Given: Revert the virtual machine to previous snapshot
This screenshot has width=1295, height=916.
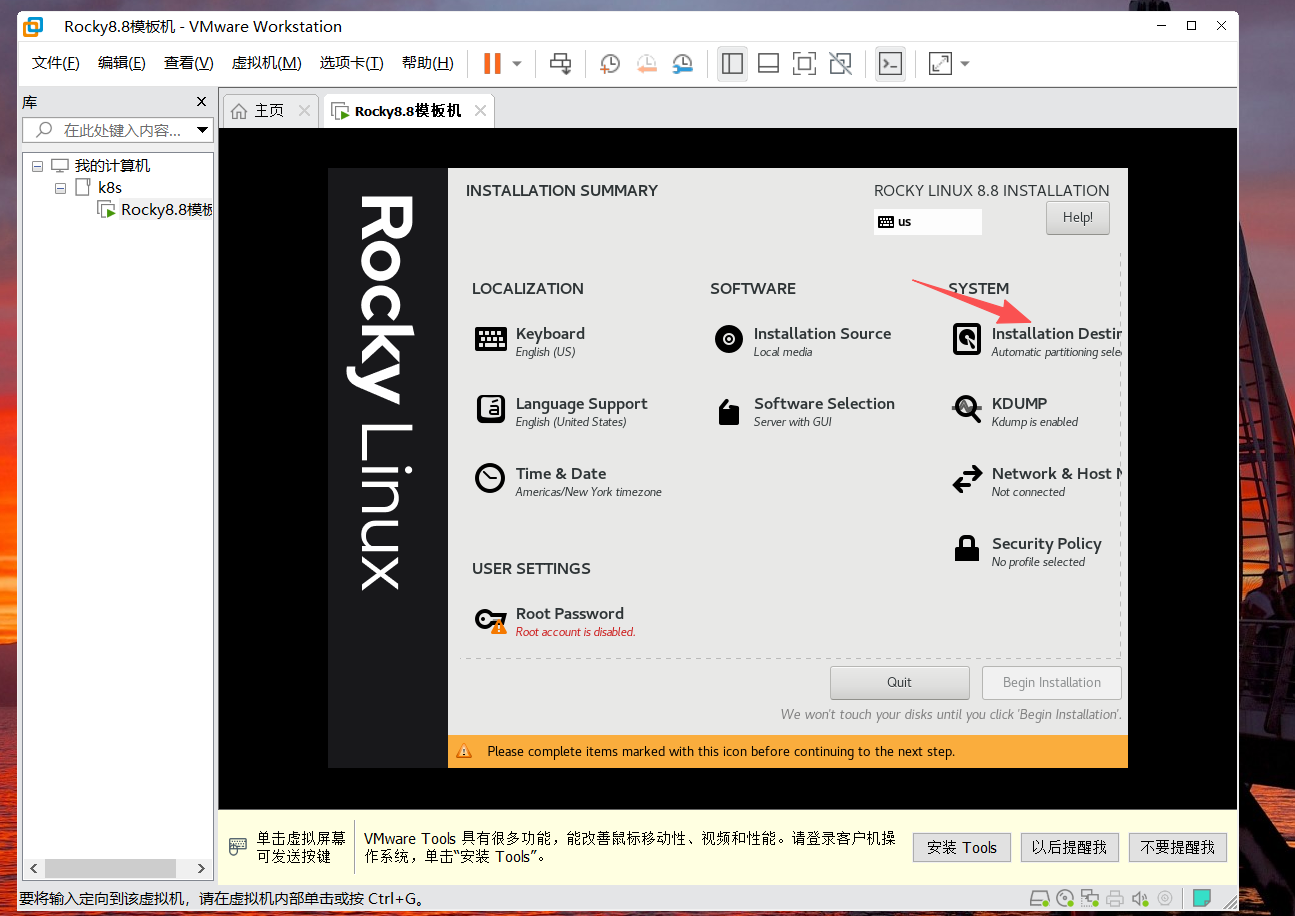Looking at the screenshot, I should (646, 64).
